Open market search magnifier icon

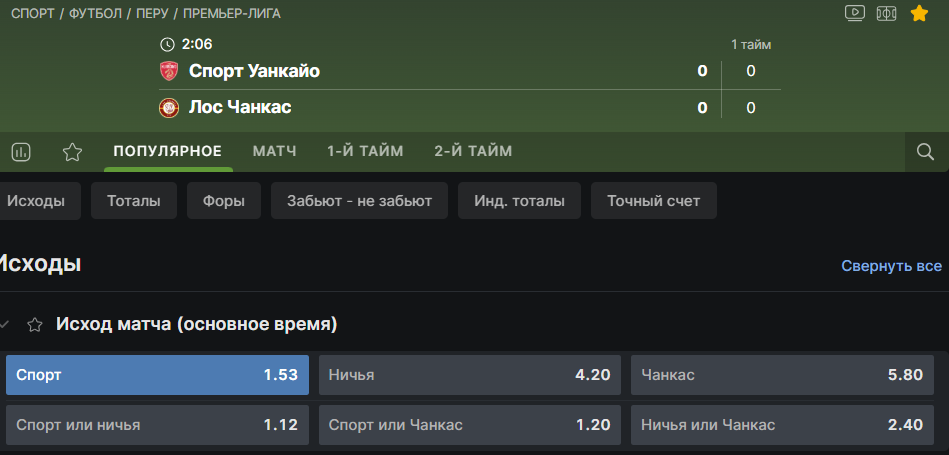(925, 152)
